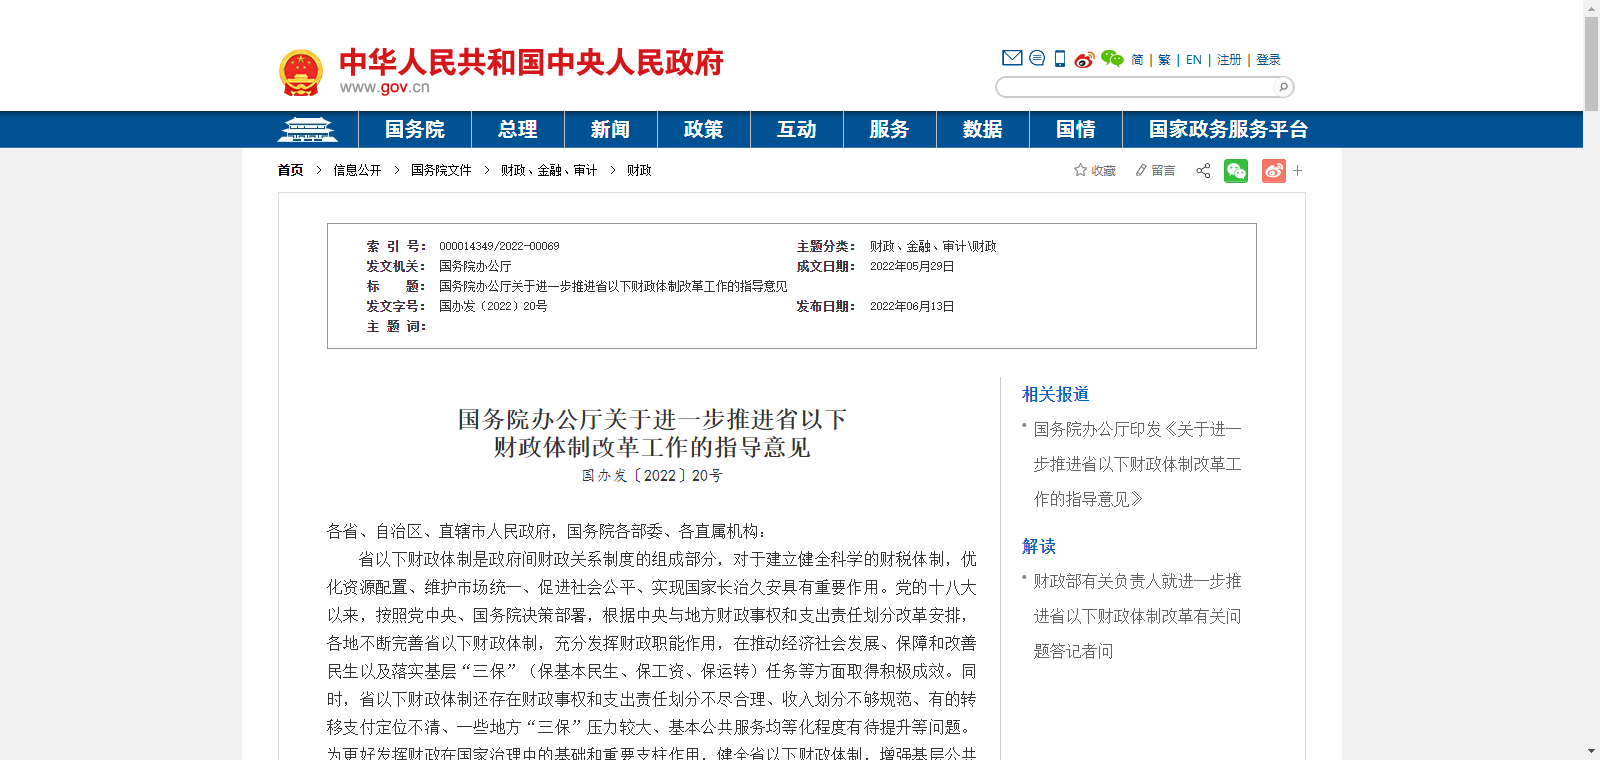This screenshot has width=1600, height=760.
Task: Click the scrollbar up arrow
Action: (1591, 7)
